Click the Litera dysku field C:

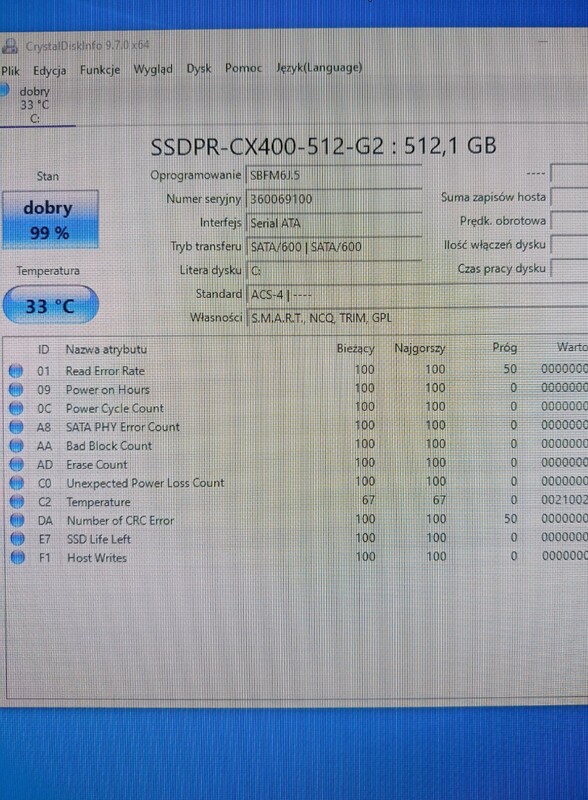coord(334,270)
